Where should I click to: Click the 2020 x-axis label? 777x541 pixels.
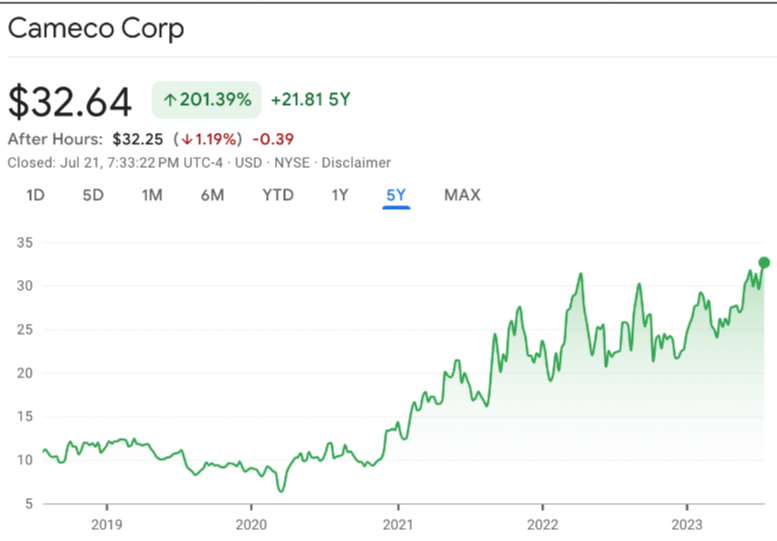pyautogui.click(x=251, y=525)
